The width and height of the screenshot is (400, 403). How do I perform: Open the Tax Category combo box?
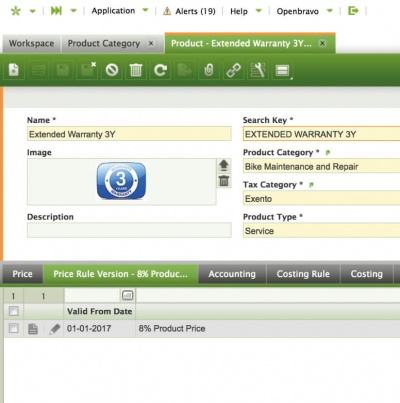[321, 198]
